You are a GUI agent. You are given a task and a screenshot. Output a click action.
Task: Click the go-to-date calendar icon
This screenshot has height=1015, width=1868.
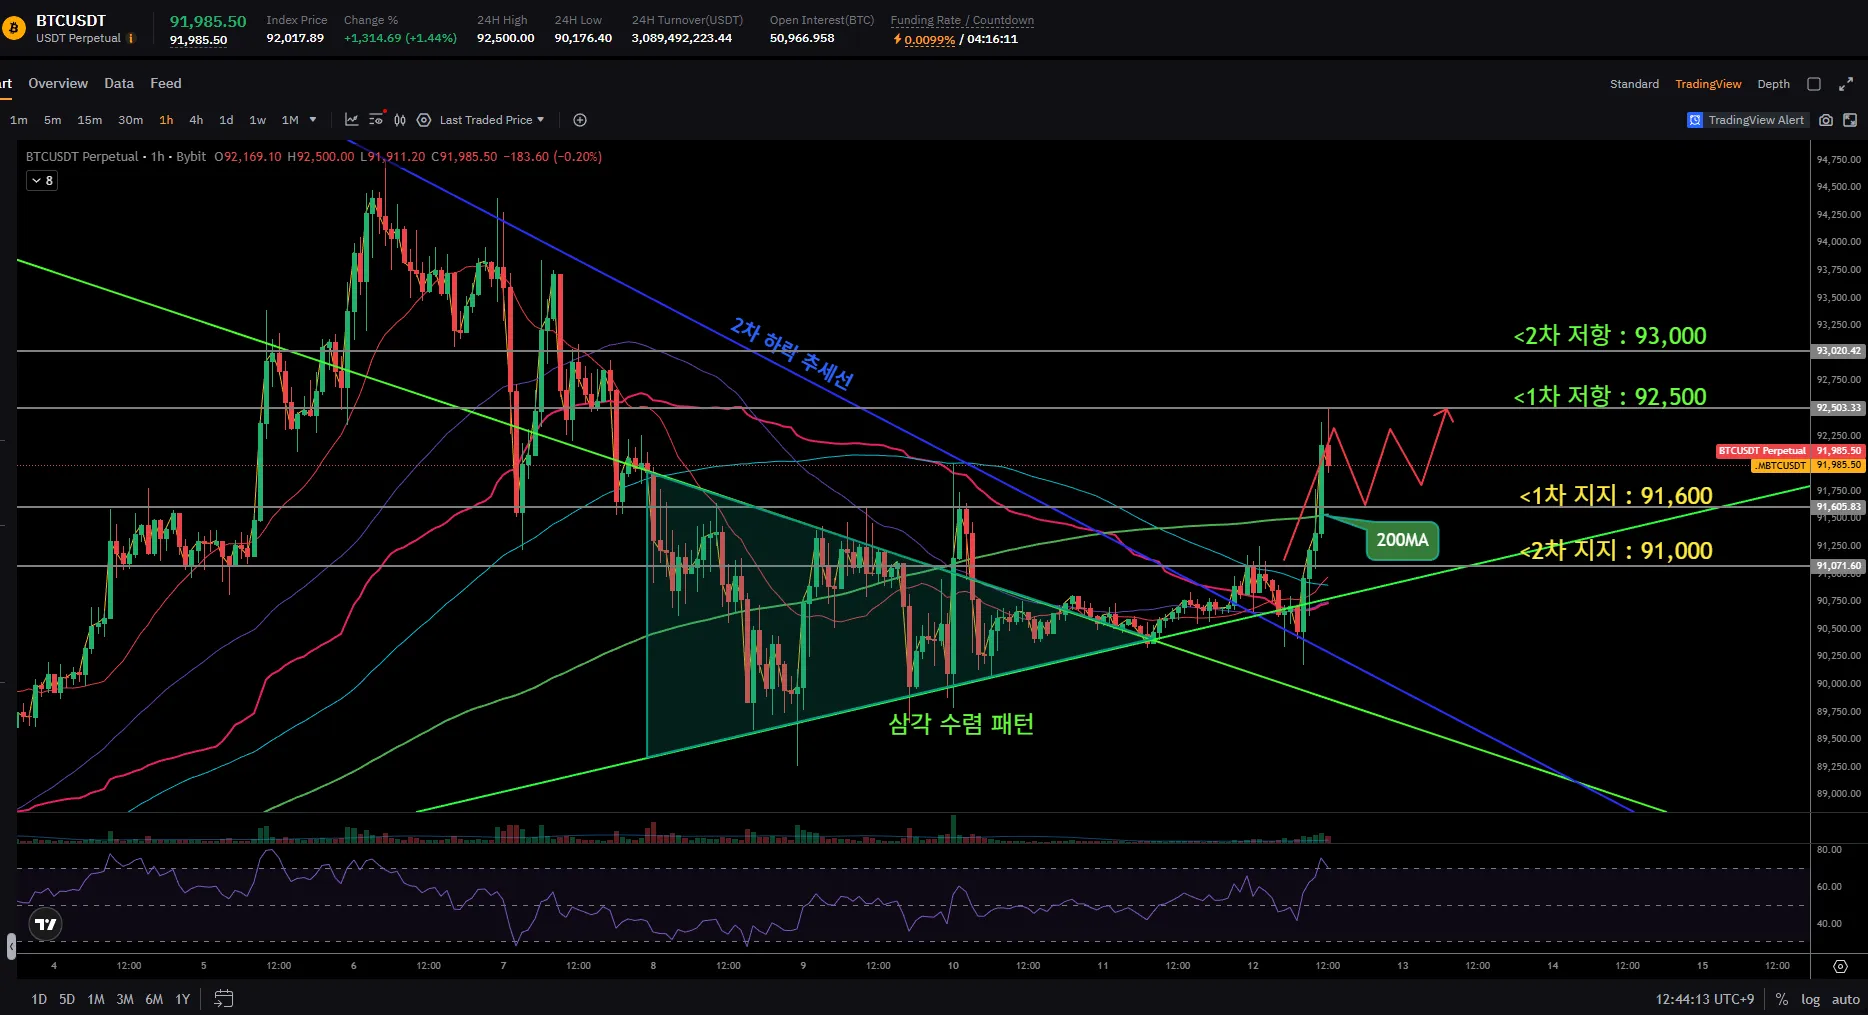(x=224, y=999)
